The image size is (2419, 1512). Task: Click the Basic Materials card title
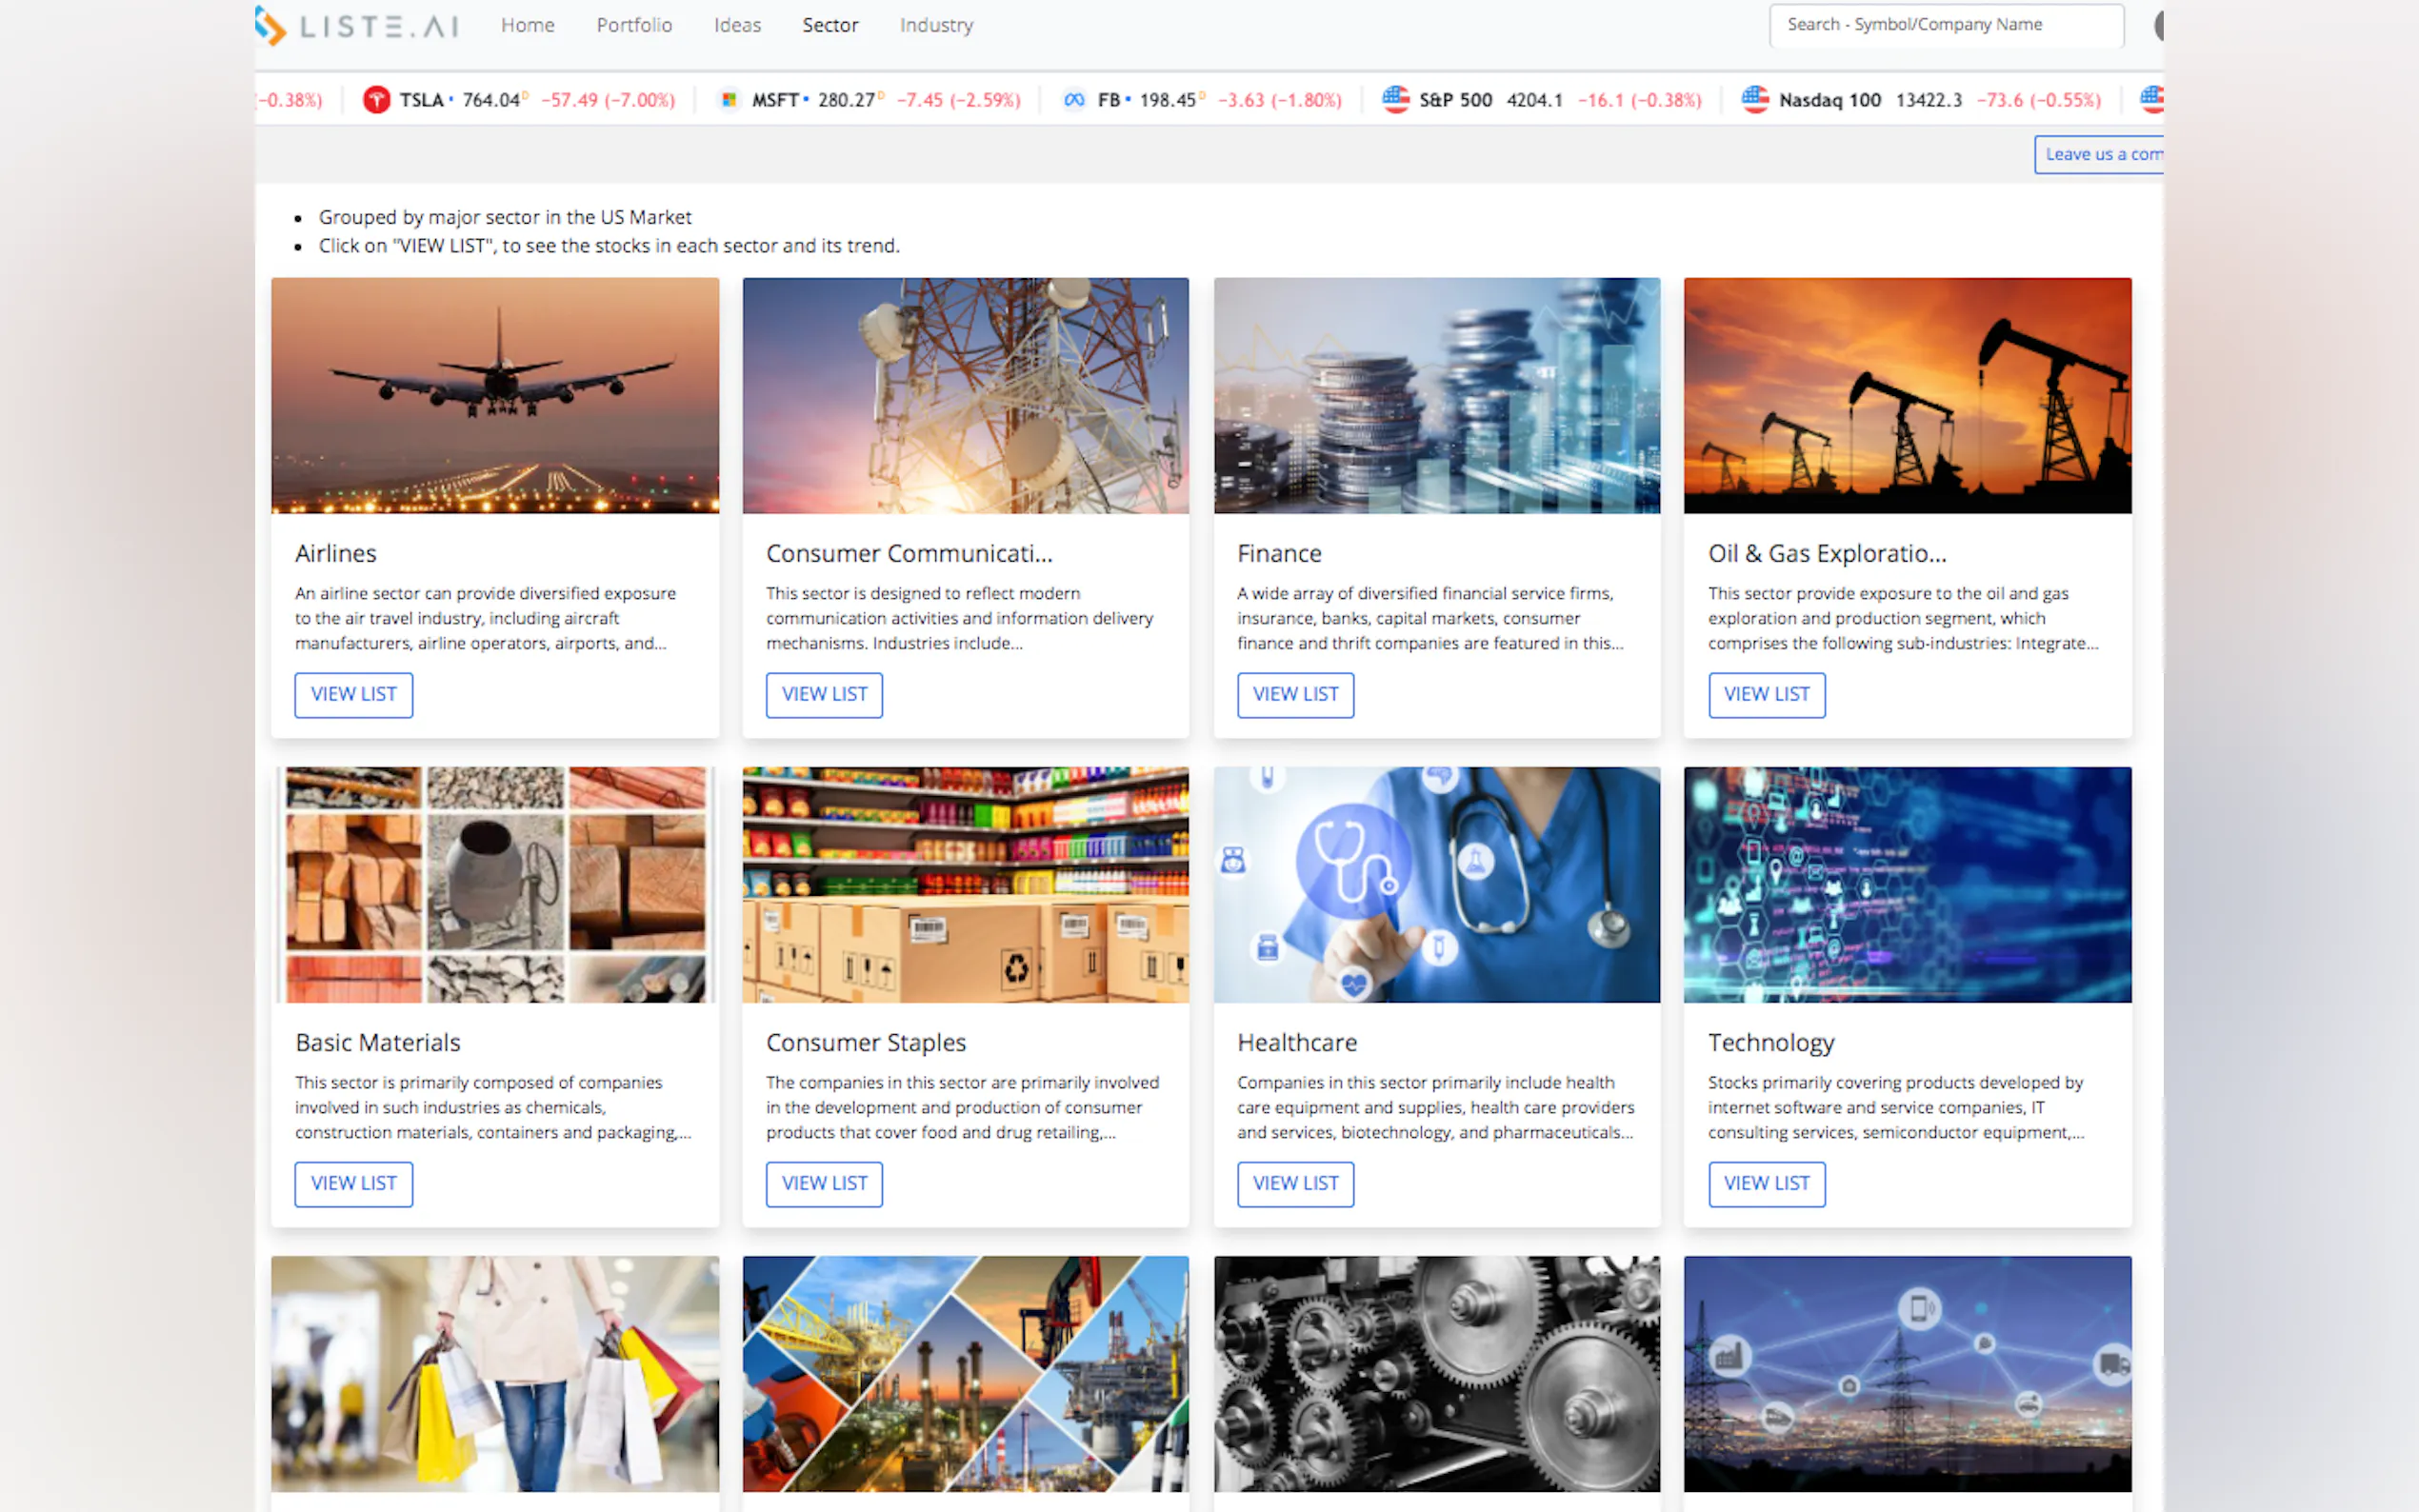tap(378, 1042)
